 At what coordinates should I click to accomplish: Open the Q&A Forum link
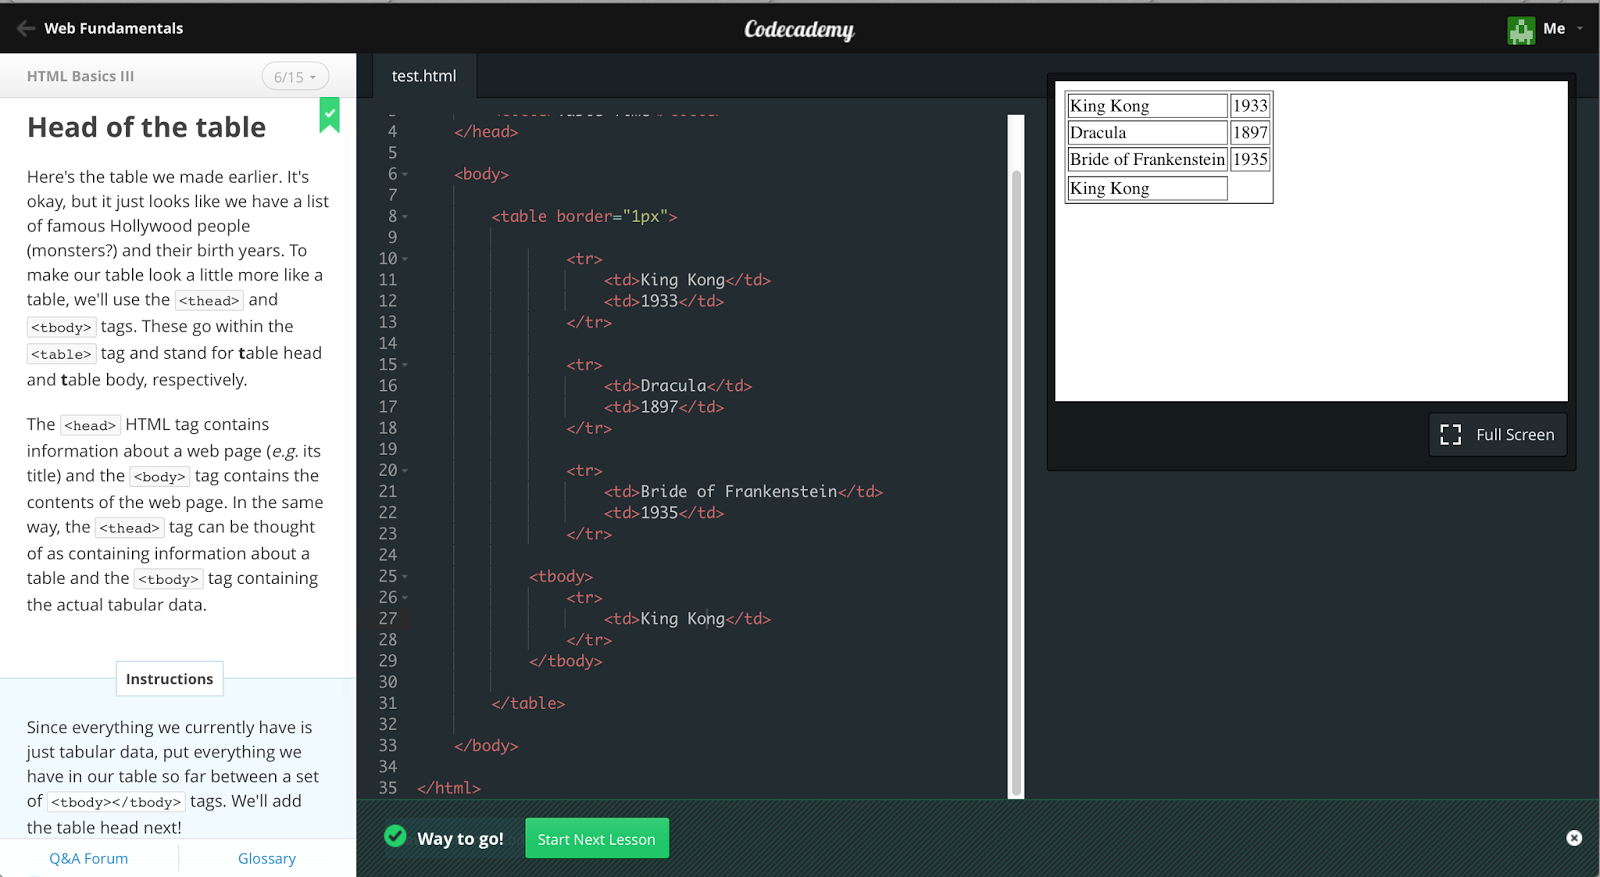88,858
